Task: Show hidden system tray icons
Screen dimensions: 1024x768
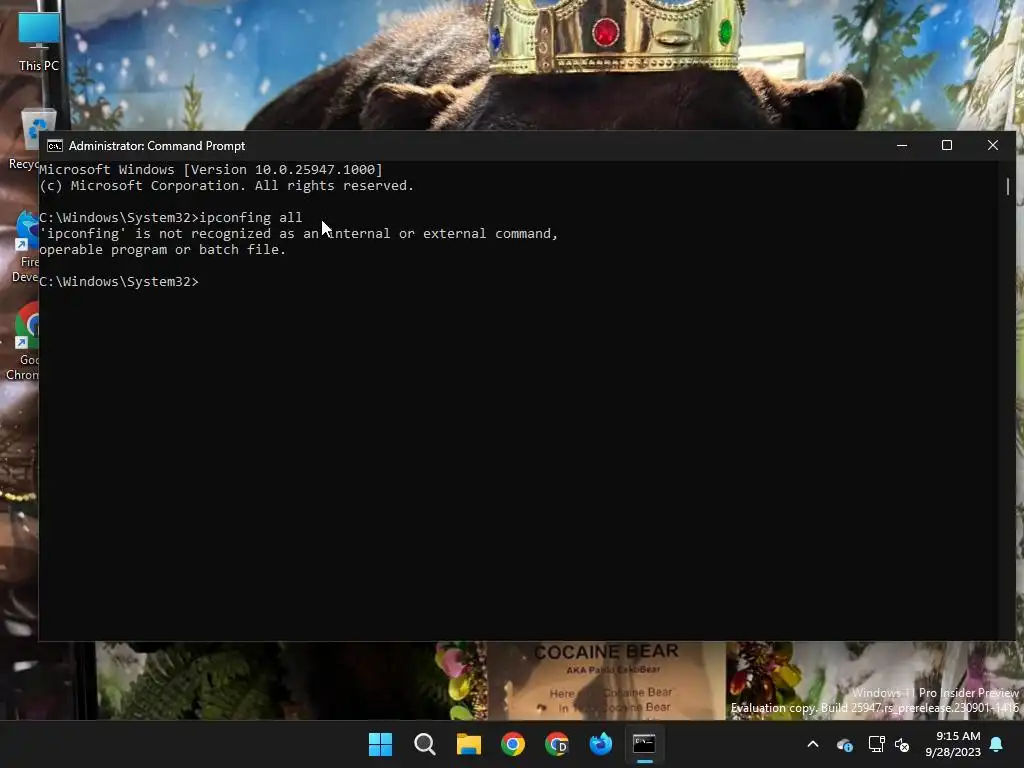Action: tap(813, 744)
